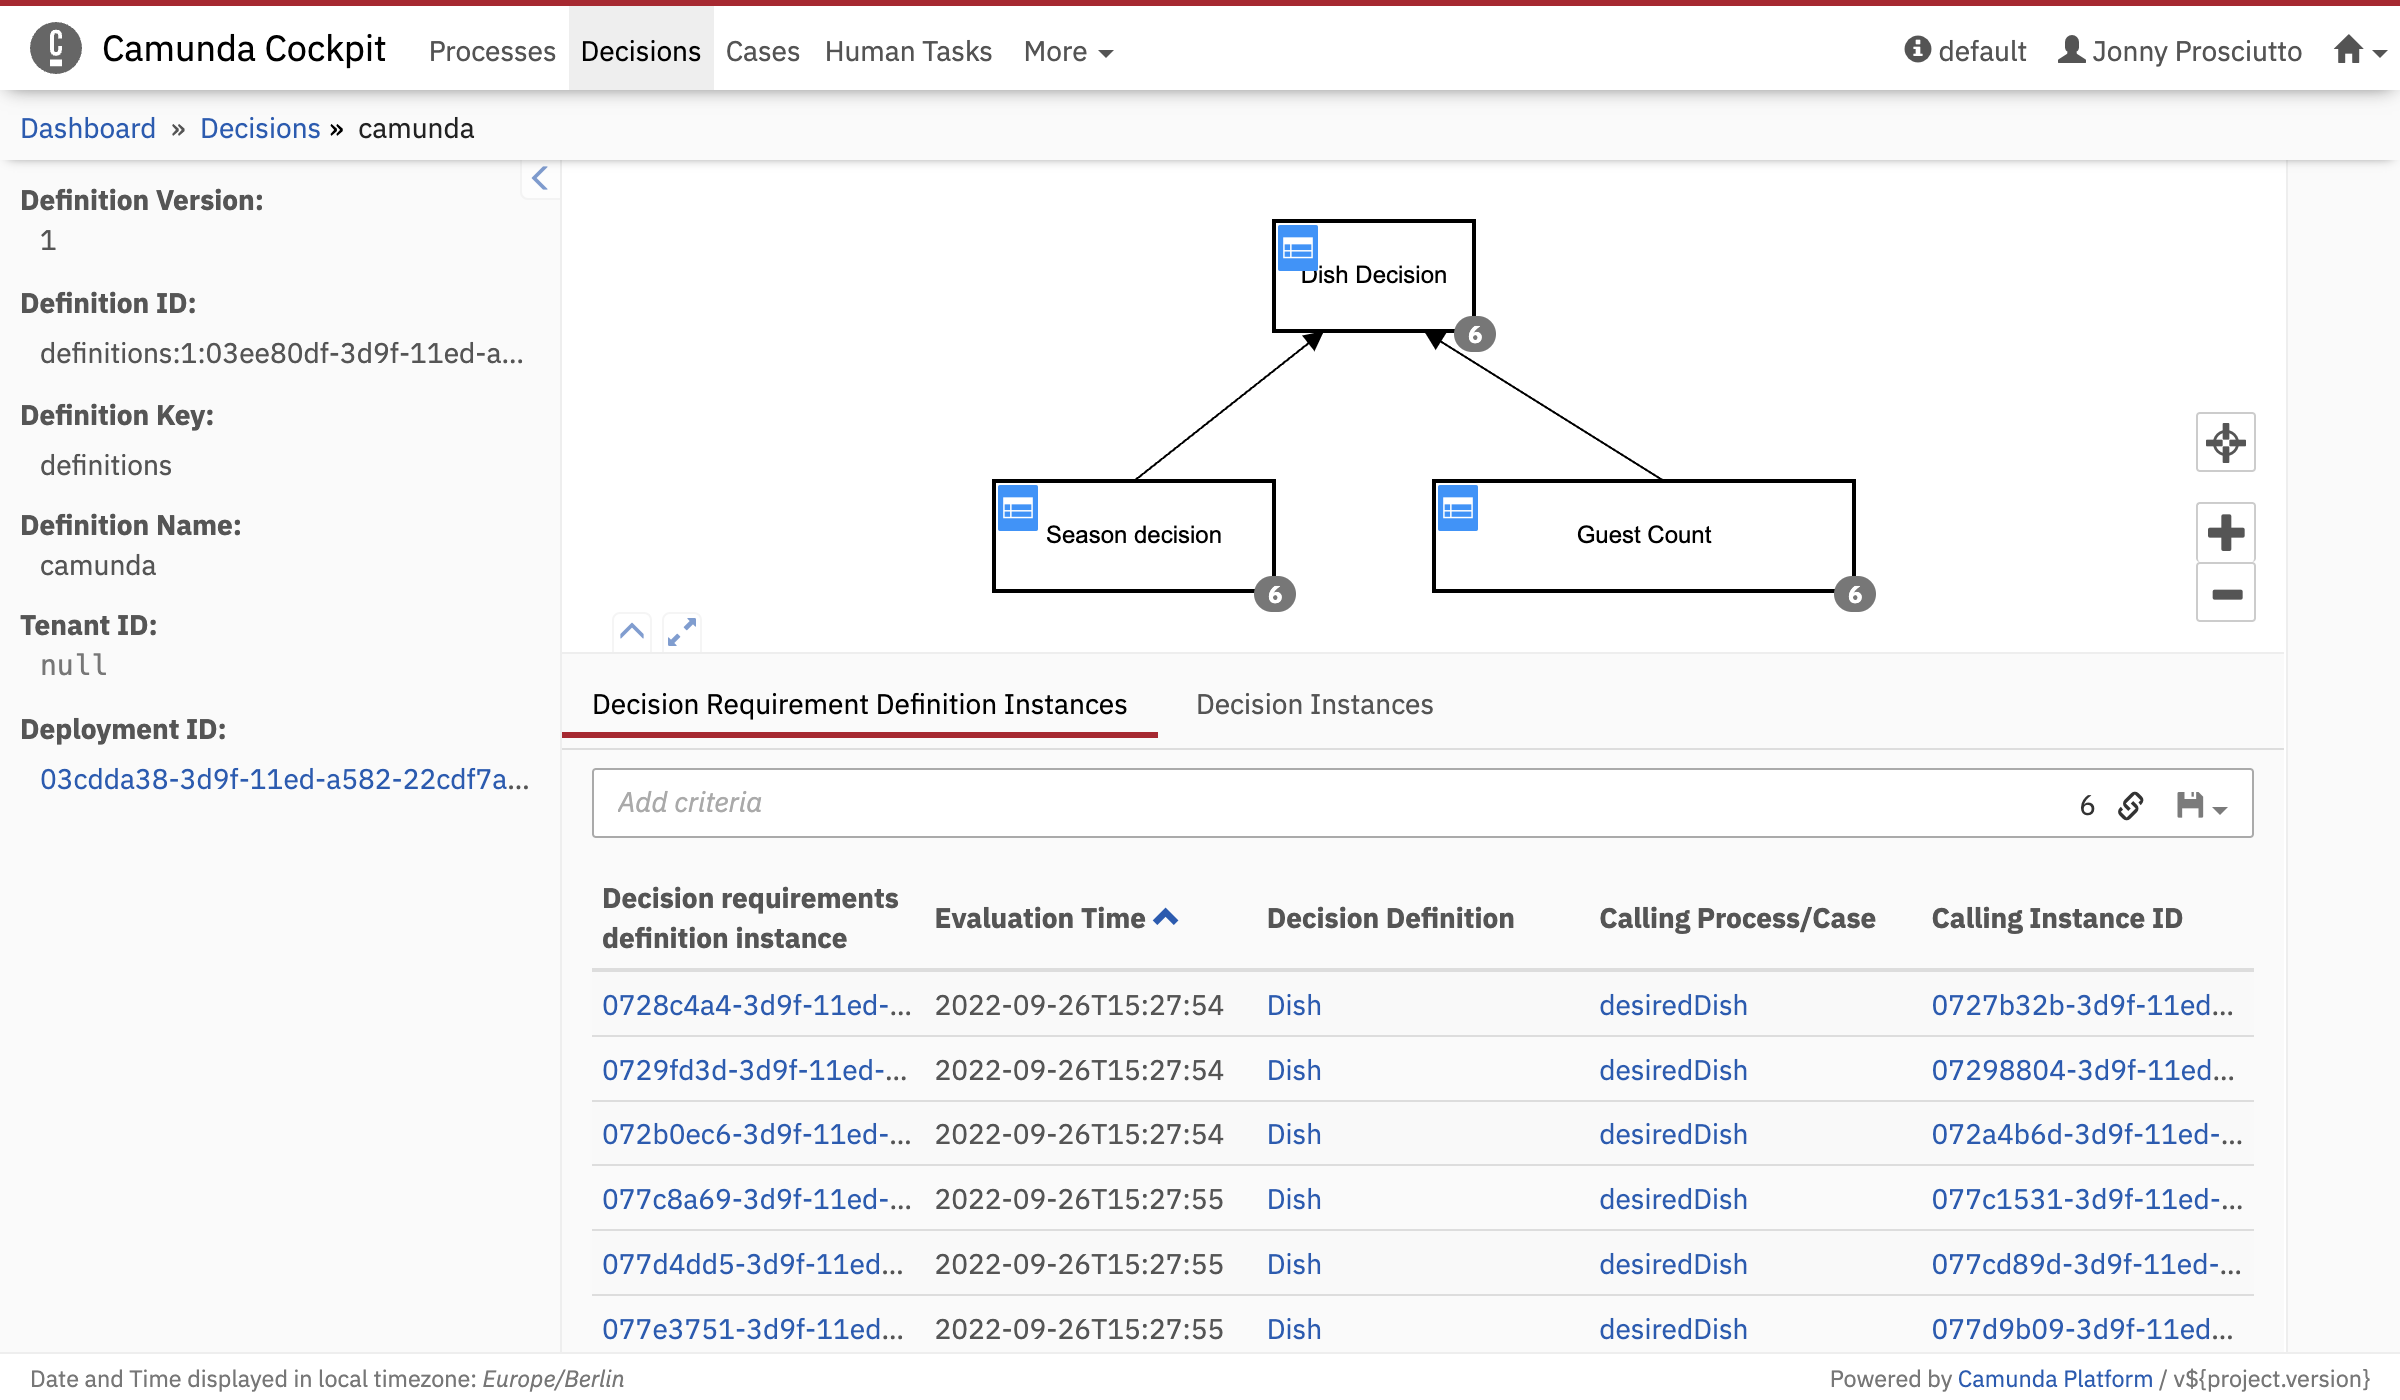The width and height of the screenshot is (2400, 1400).
Task: Switch to Decision Requirement Definition Instances tab
Action: [860, 705]
